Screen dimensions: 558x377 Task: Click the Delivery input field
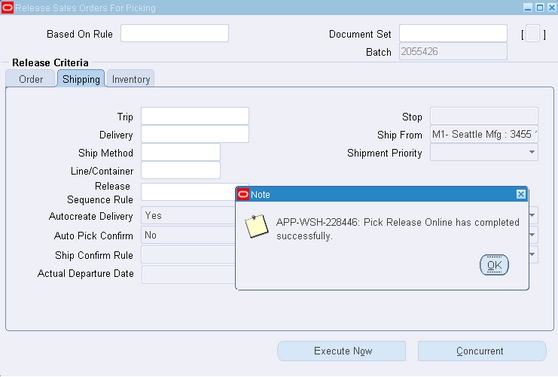point(195,134)
